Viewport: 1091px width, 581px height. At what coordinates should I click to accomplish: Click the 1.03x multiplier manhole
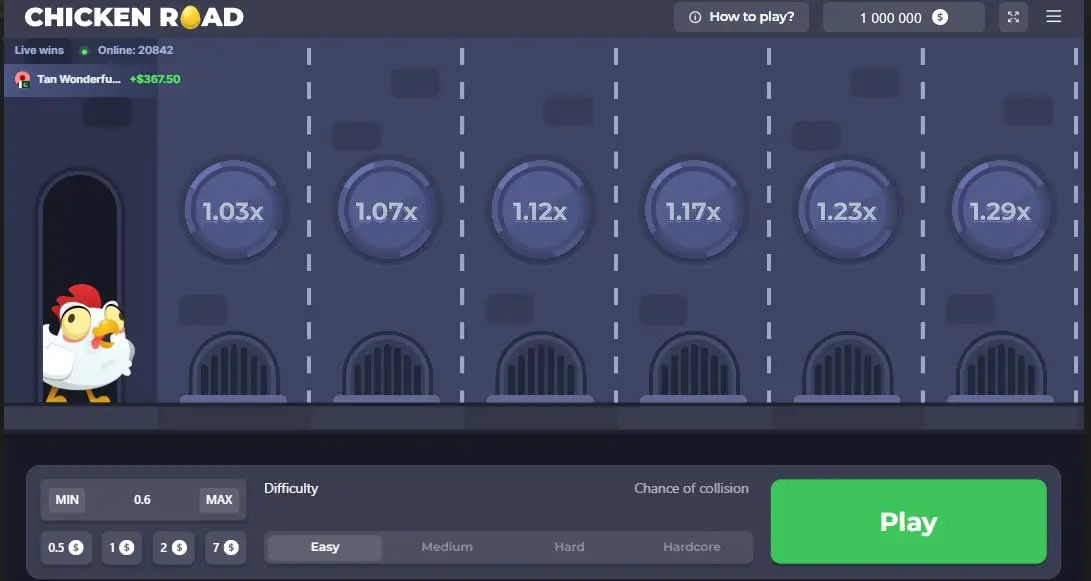point(233,211)
